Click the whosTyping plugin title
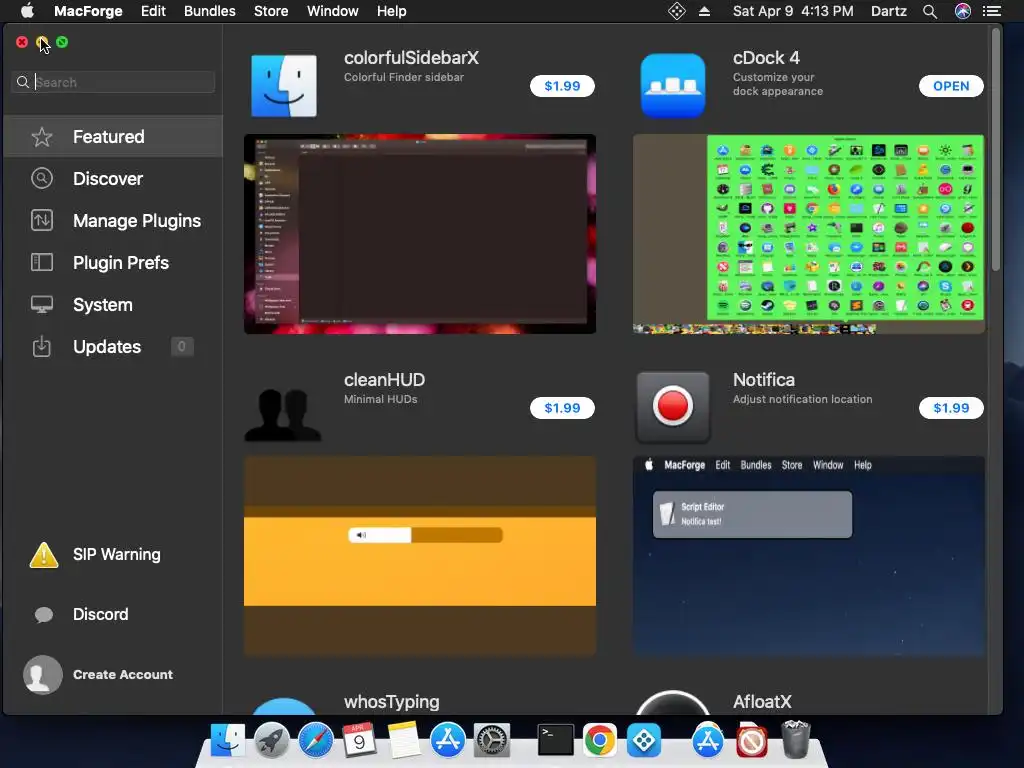 click(x=392, y=701)
